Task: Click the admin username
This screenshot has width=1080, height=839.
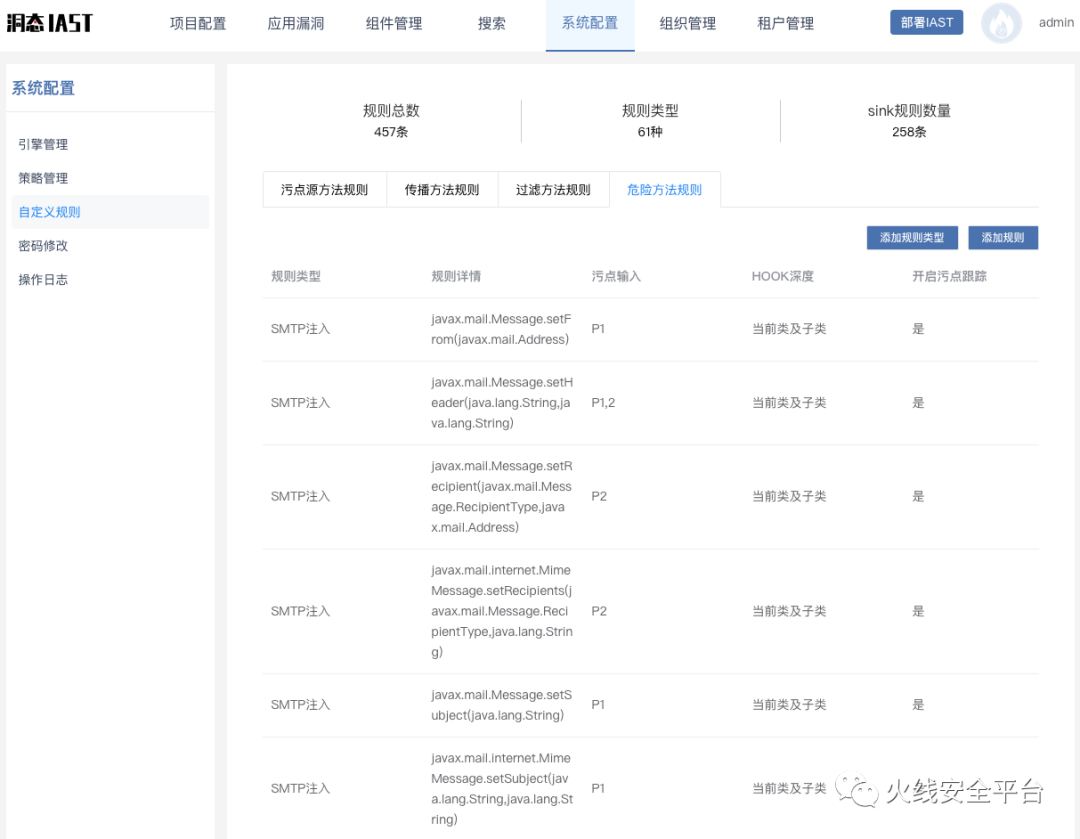Action: (1056, 22)
